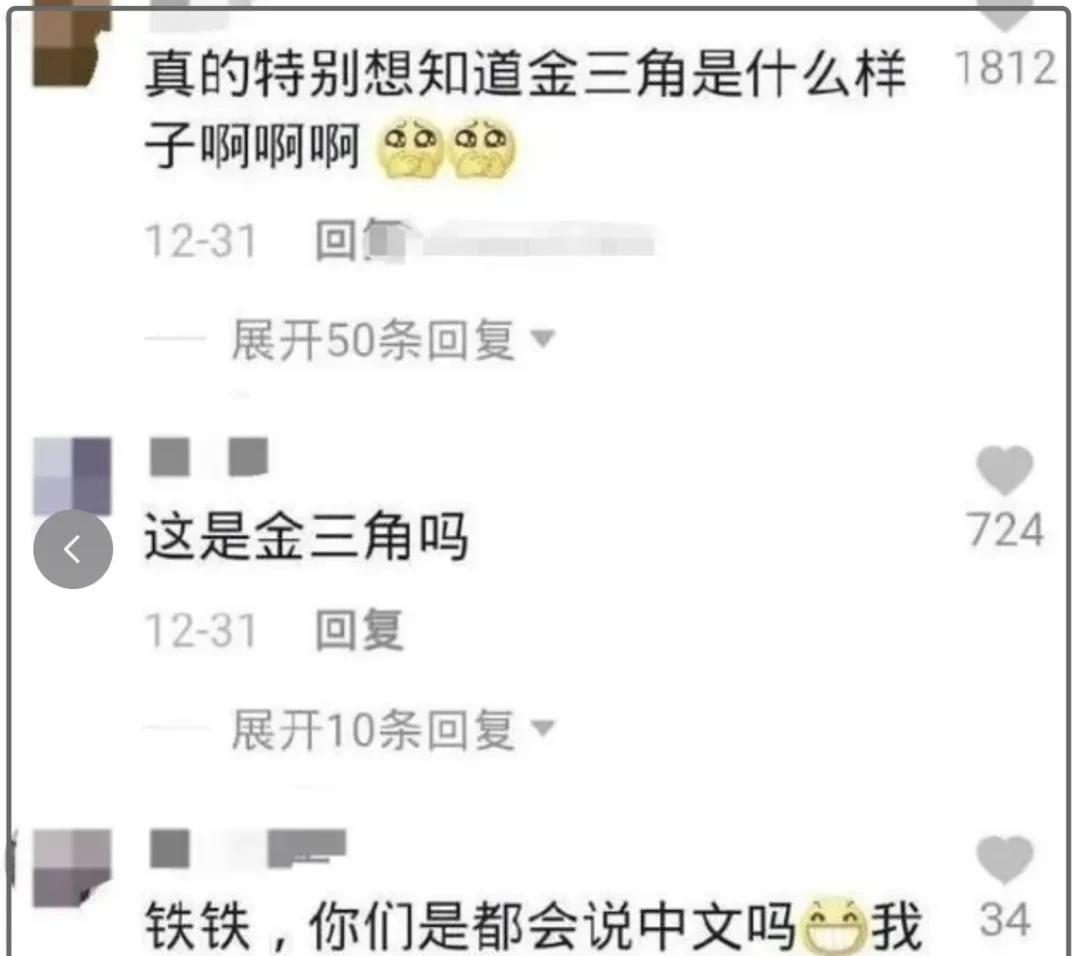
Task: Reply to the 这是金三角吗 comment
Action: (359, 630)
